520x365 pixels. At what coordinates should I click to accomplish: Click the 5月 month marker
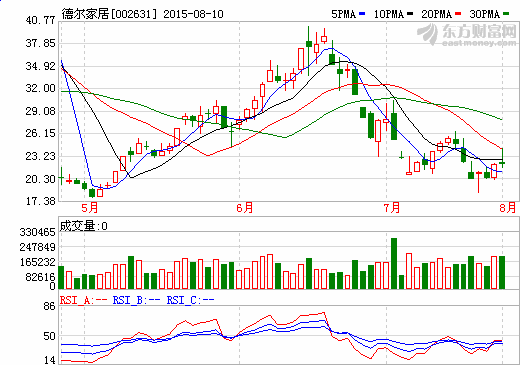[x=90, y=208]
